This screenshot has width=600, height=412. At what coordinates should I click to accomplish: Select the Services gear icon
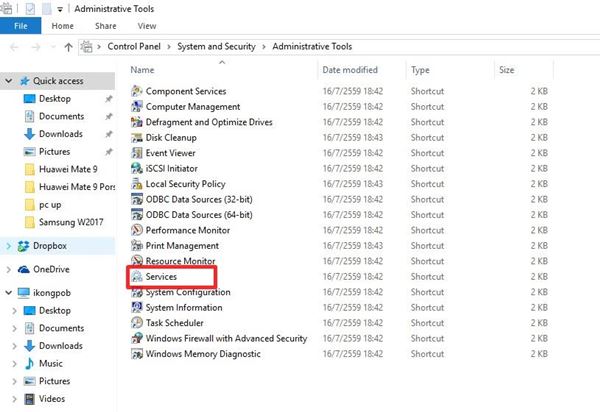137,277
